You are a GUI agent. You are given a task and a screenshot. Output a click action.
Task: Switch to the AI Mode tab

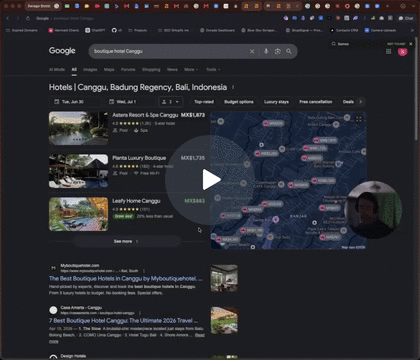57,70
